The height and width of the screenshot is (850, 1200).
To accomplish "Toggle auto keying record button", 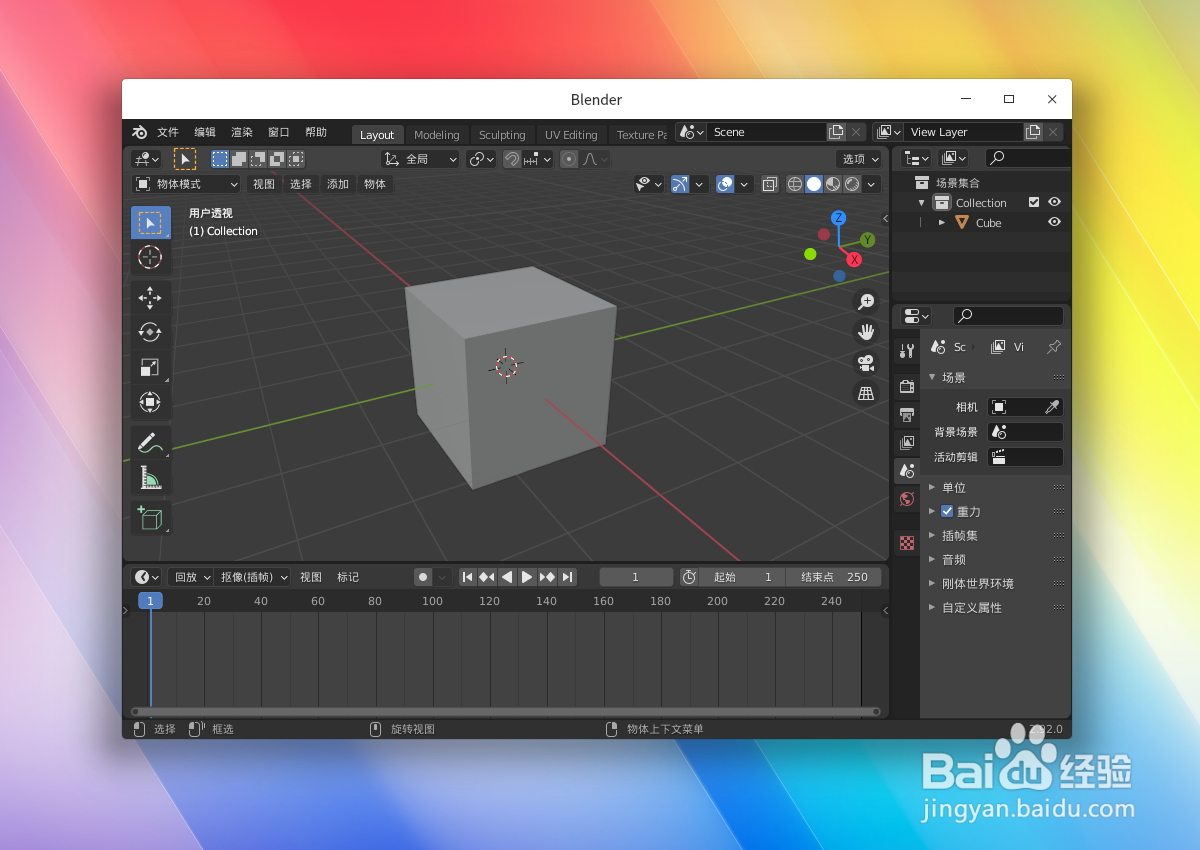I will 424,577.
